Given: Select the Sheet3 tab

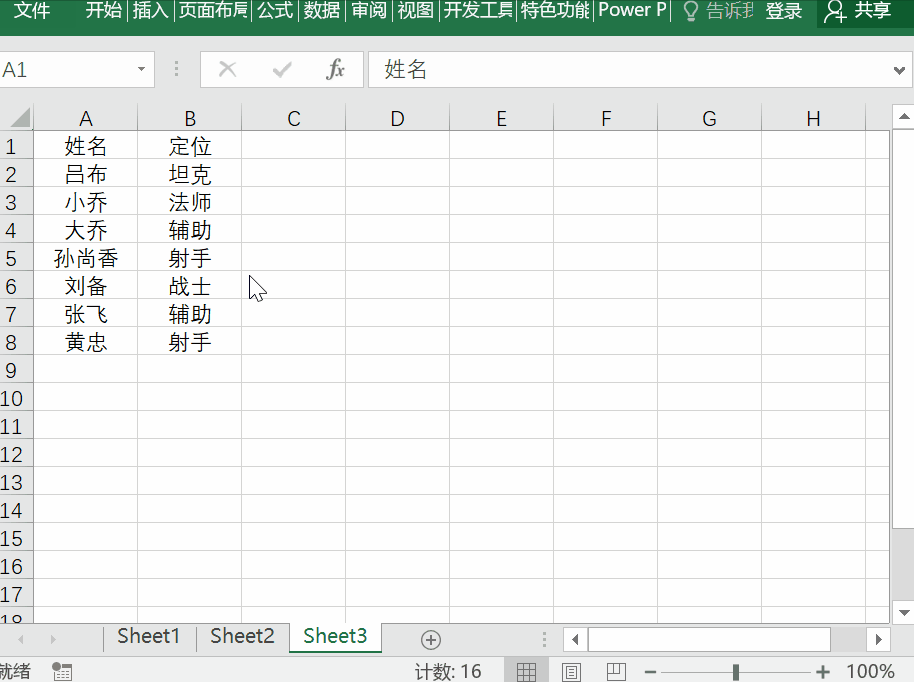Looking at the screenshot, I should pyautogui.click(x=335, y=636).
